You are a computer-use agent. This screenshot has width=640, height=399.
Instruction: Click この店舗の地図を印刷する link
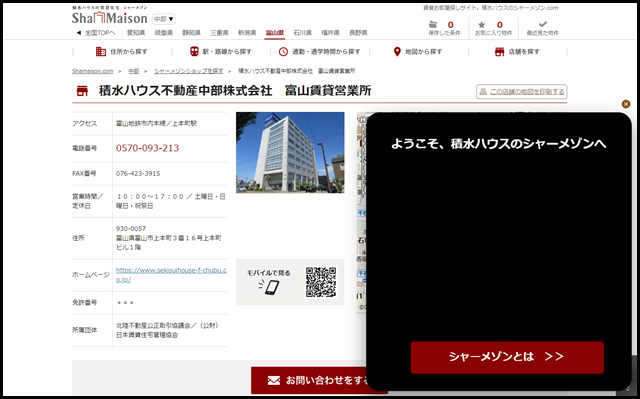coord(527,91)
